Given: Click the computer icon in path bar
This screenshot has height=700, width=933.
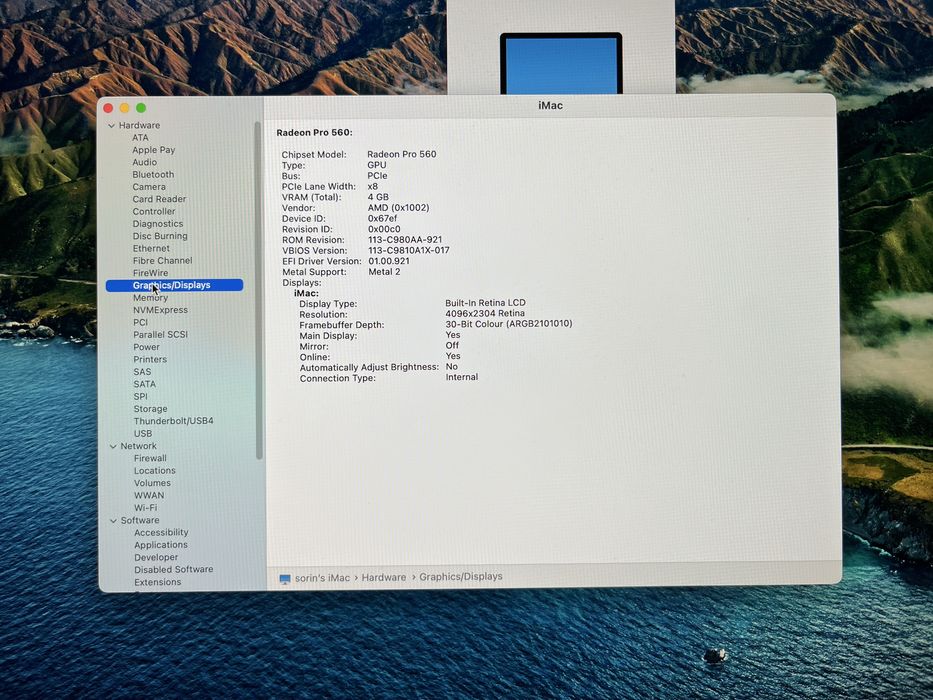Looking at the screenshot, I should click(x=285, y=579).
